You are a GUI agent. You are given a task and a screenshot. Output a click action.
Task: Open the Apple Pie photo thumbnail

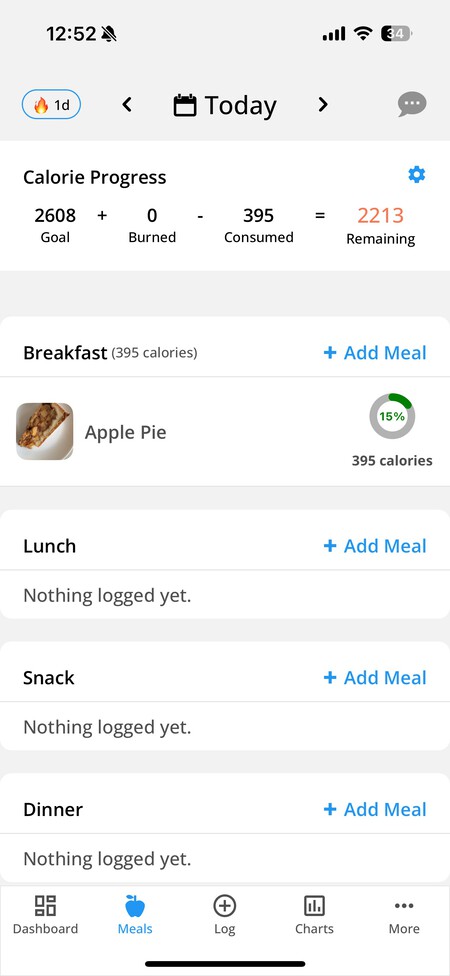click(44, 431)
